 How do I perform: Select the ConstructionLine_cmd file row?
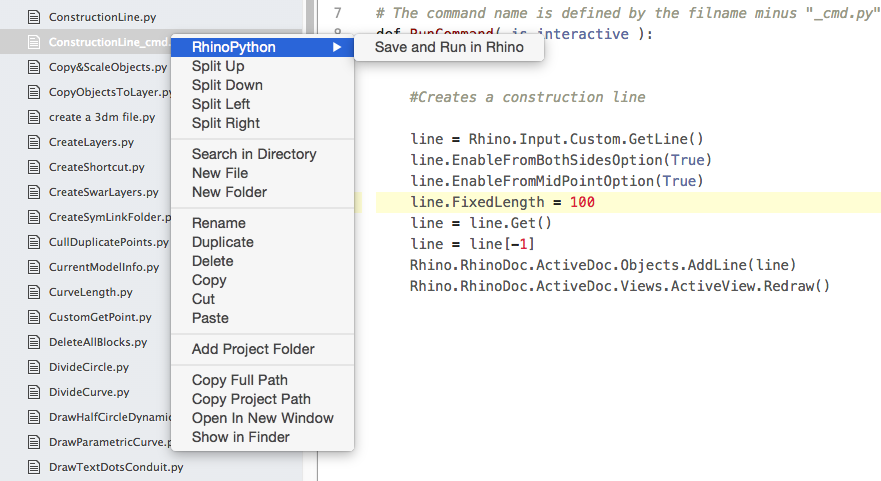pyautogui.click(x=85, y=42)
